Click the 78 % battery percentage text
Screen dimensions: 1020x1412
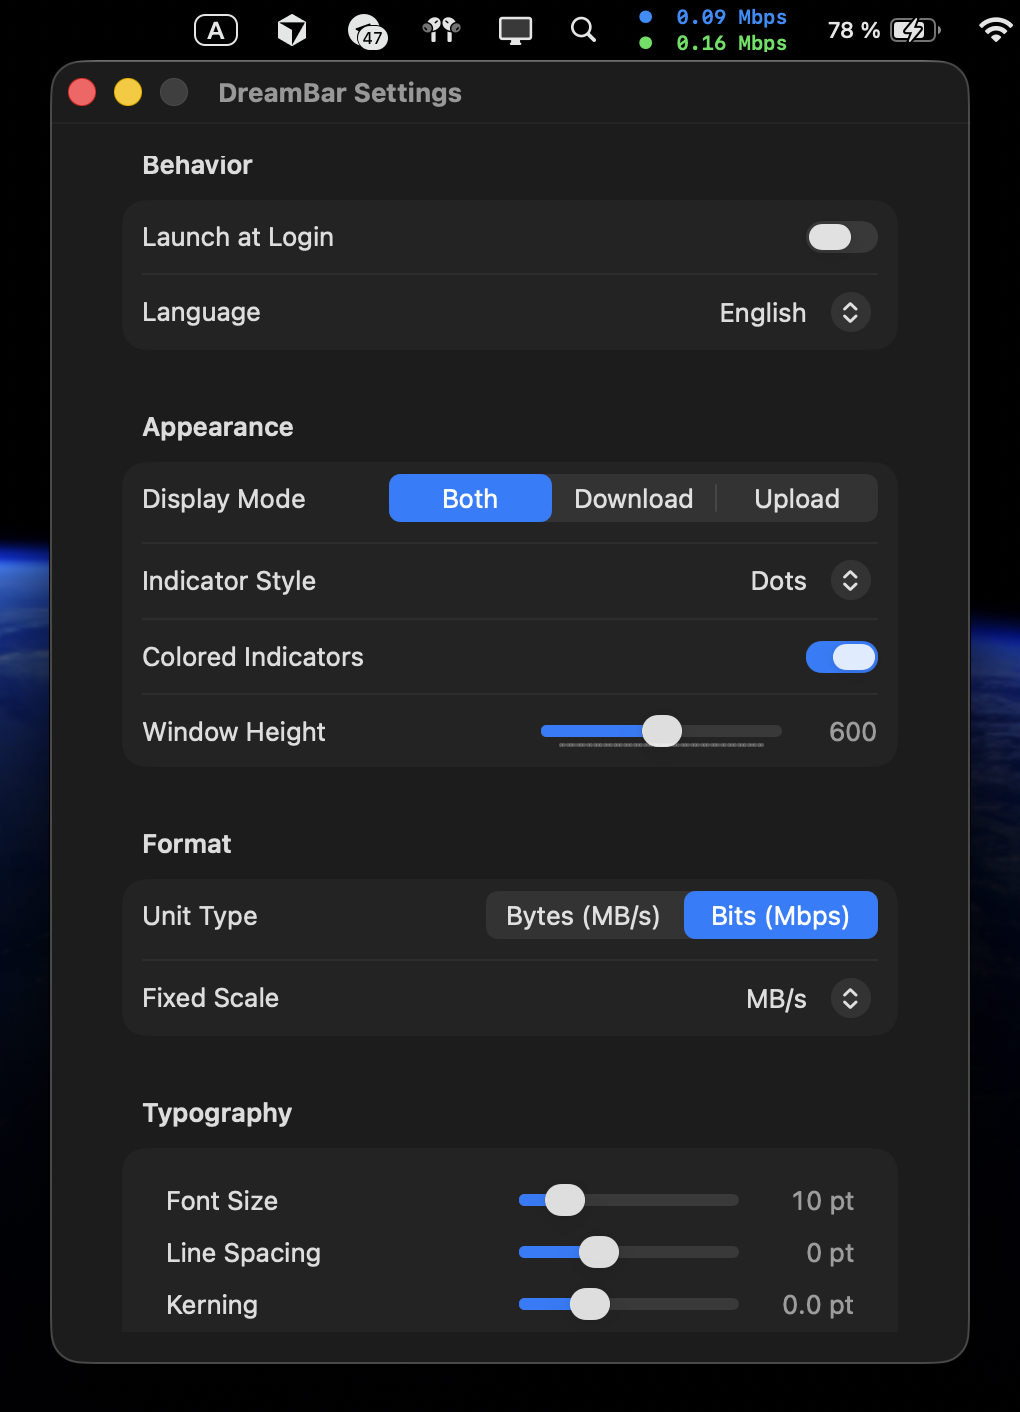coord(854,31)
